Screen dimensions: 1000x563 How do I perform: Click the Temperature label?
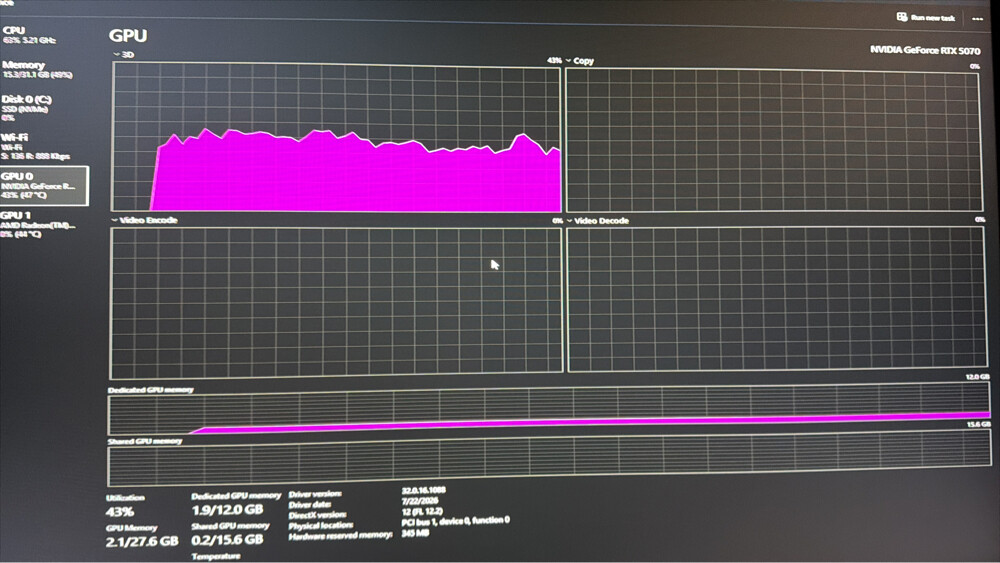[x=216, y=557]
